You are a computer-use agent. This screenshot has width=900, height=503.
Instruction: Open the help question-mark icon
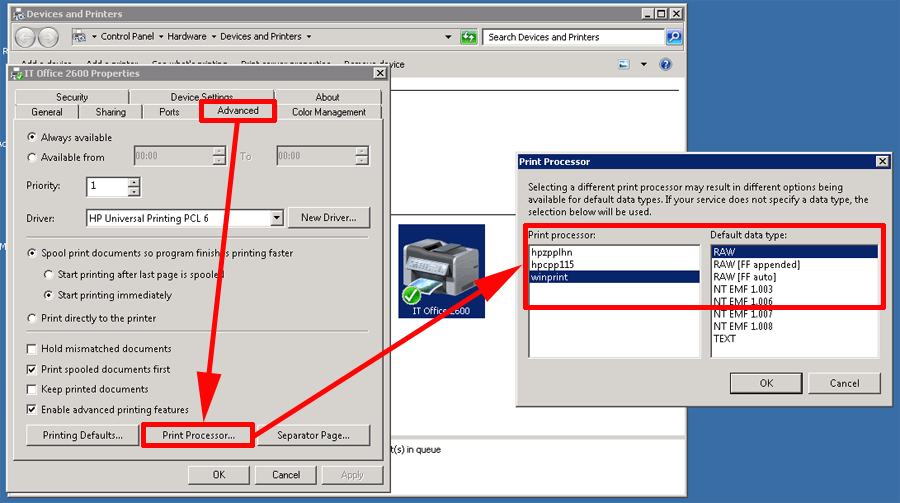tap(665, 64)
